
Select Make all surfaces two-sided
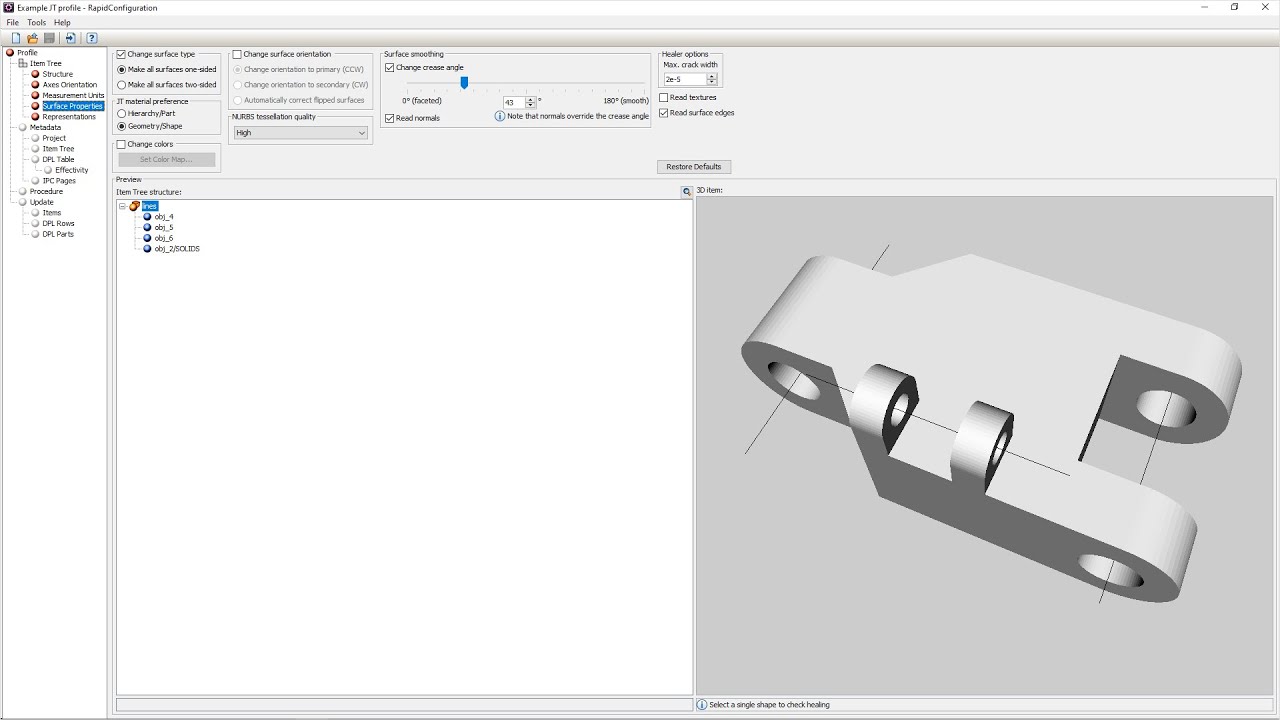point(122,85)
